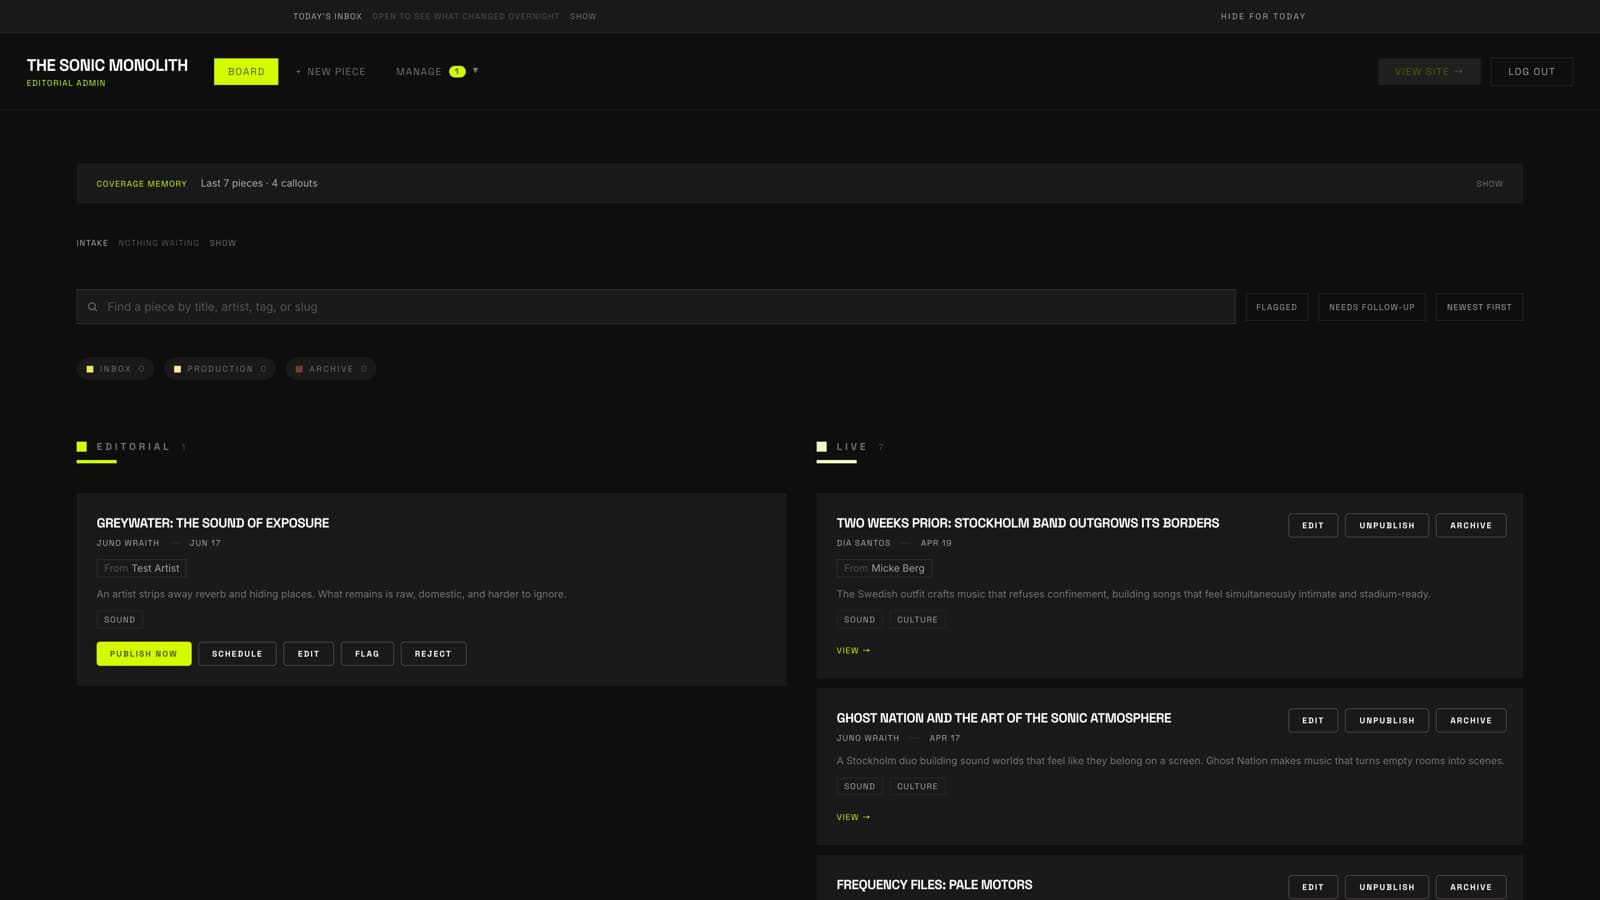Log out of the editorial admin
Image resolution: width=1600 pixels, height=900 pixels.
click(x=1531, y=71)
